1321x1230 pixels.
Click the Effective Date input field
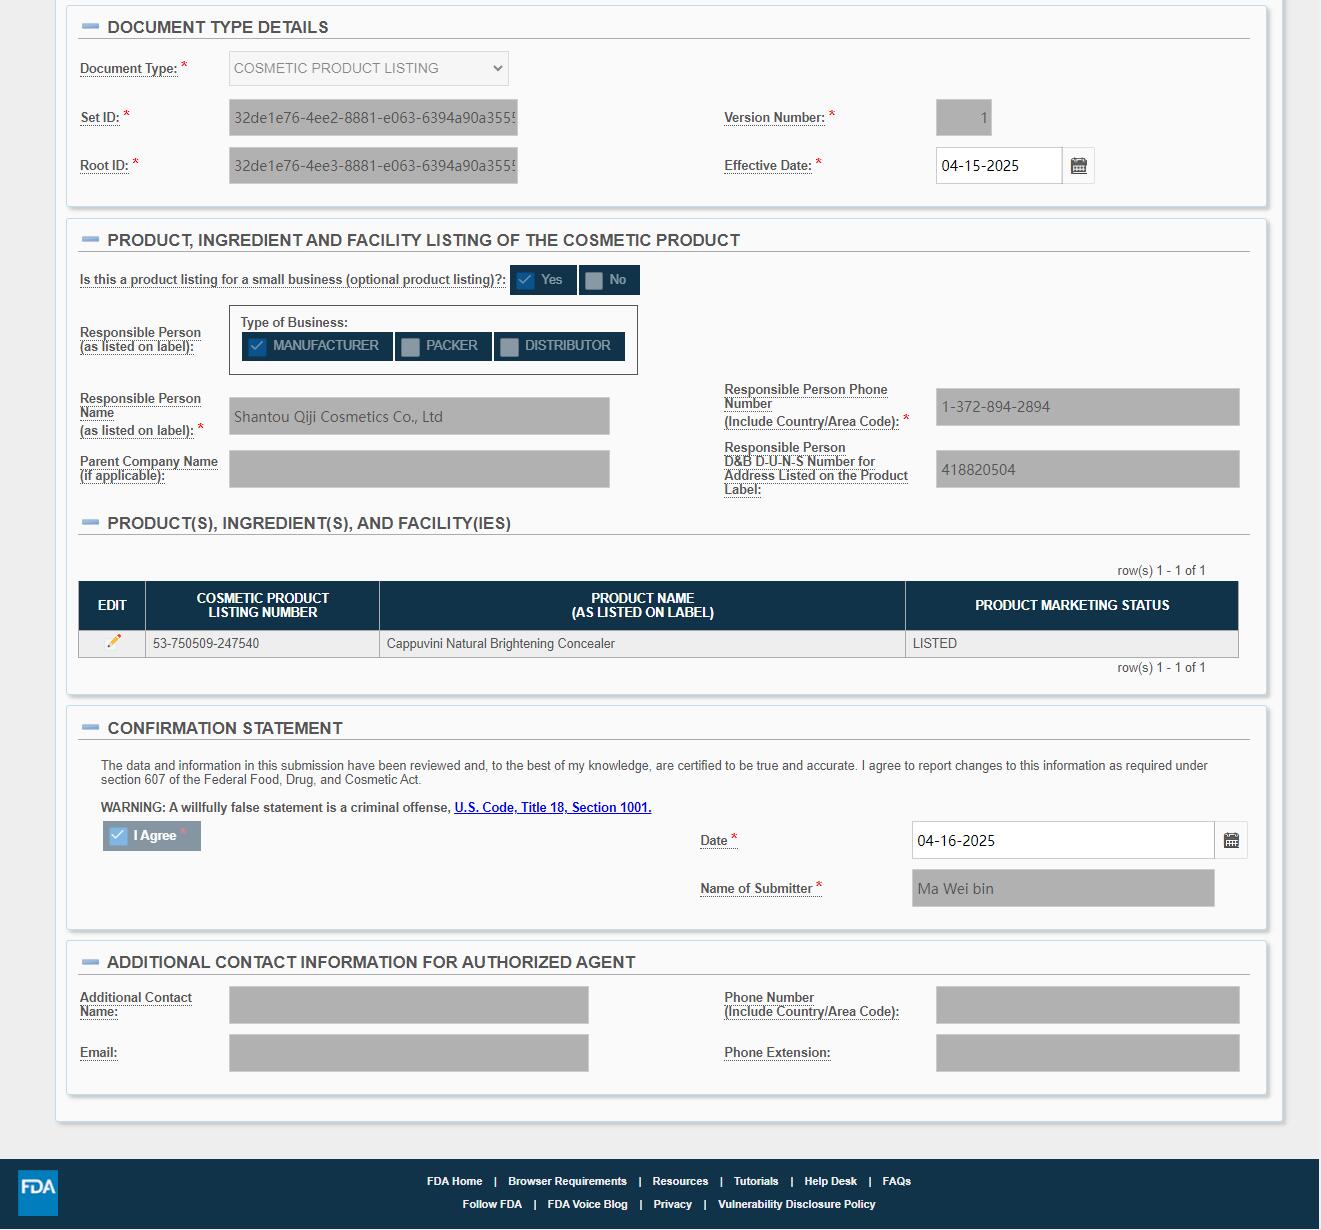(998, 166)
